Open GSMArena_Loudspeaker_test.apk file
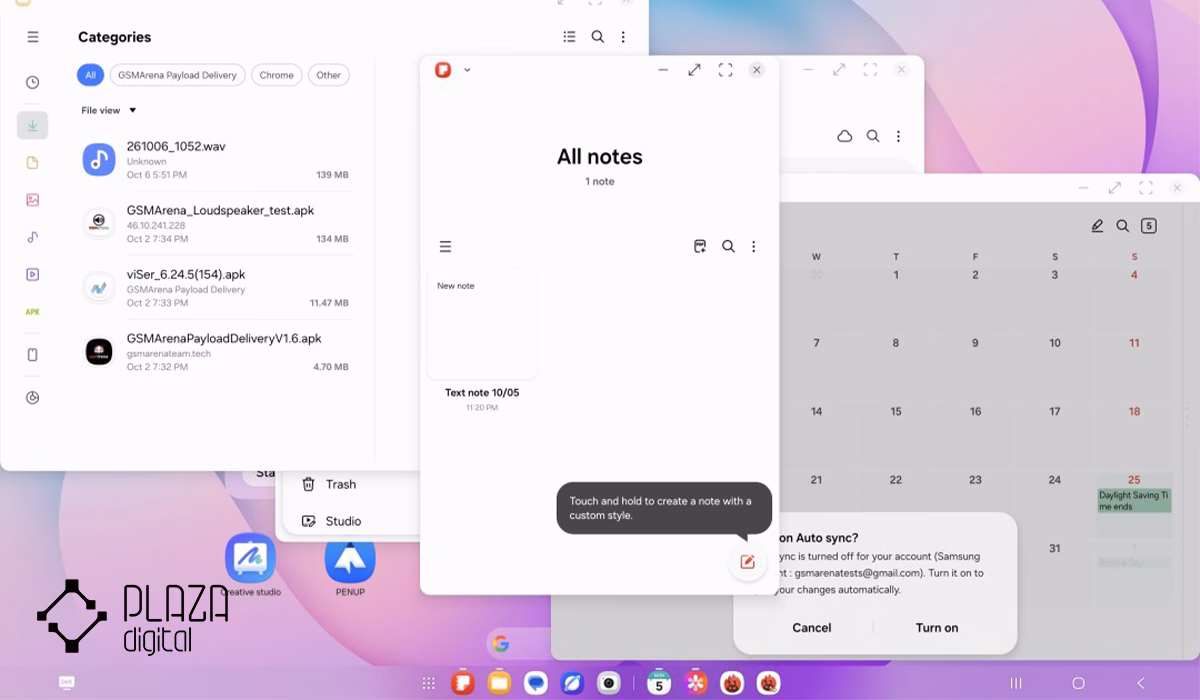Image resolution: width=1200 pixels, height=700 pixels. point(217,224)
